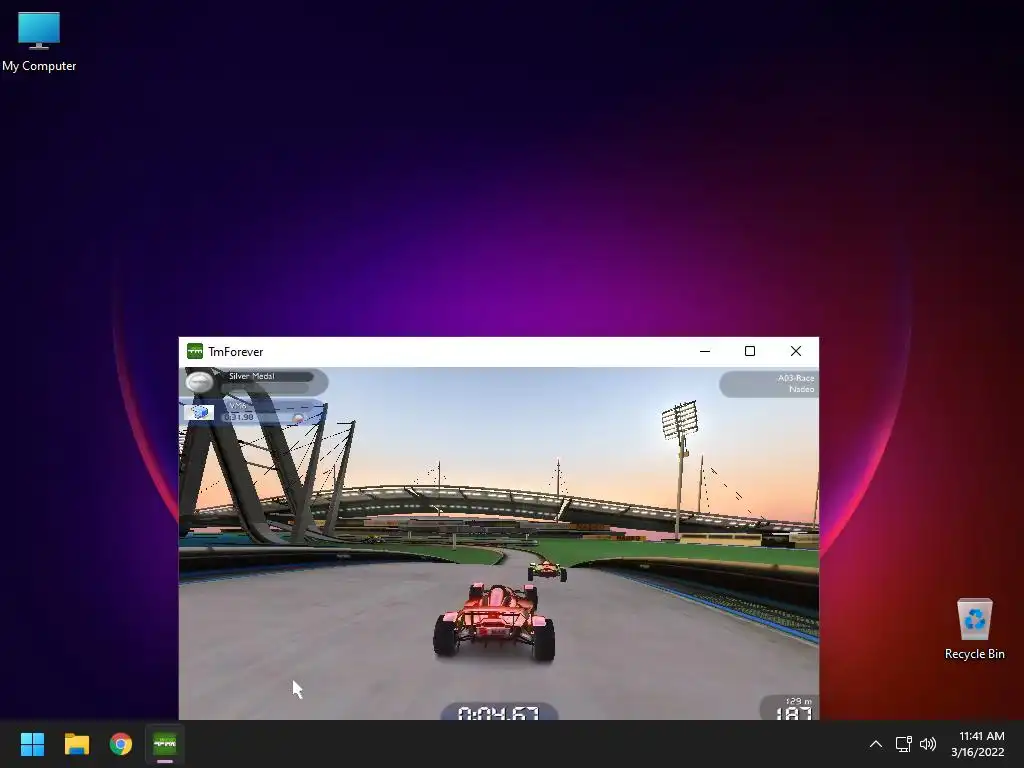
Task: Minimize the TmForever window
Action: [x=705, y=351]
